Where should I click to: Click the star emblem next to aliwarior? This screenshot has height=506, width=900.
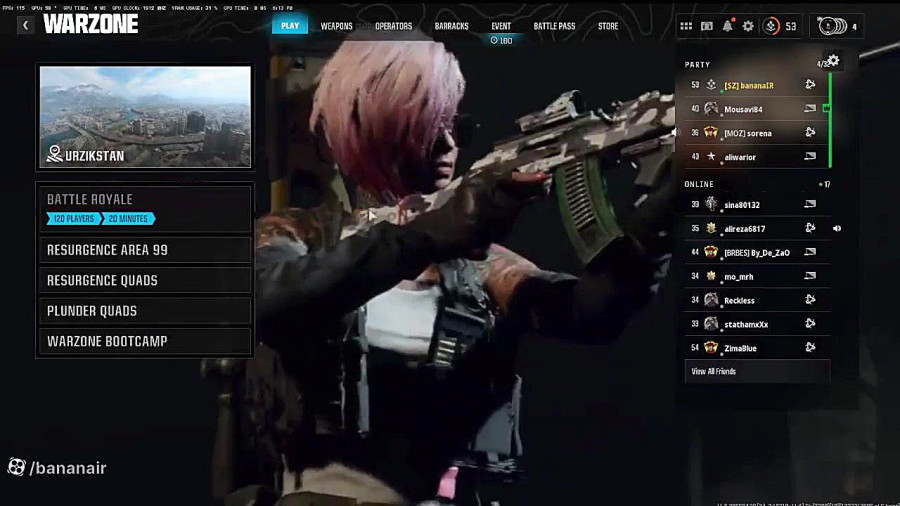pyautogui.click(x=711, y=157)
